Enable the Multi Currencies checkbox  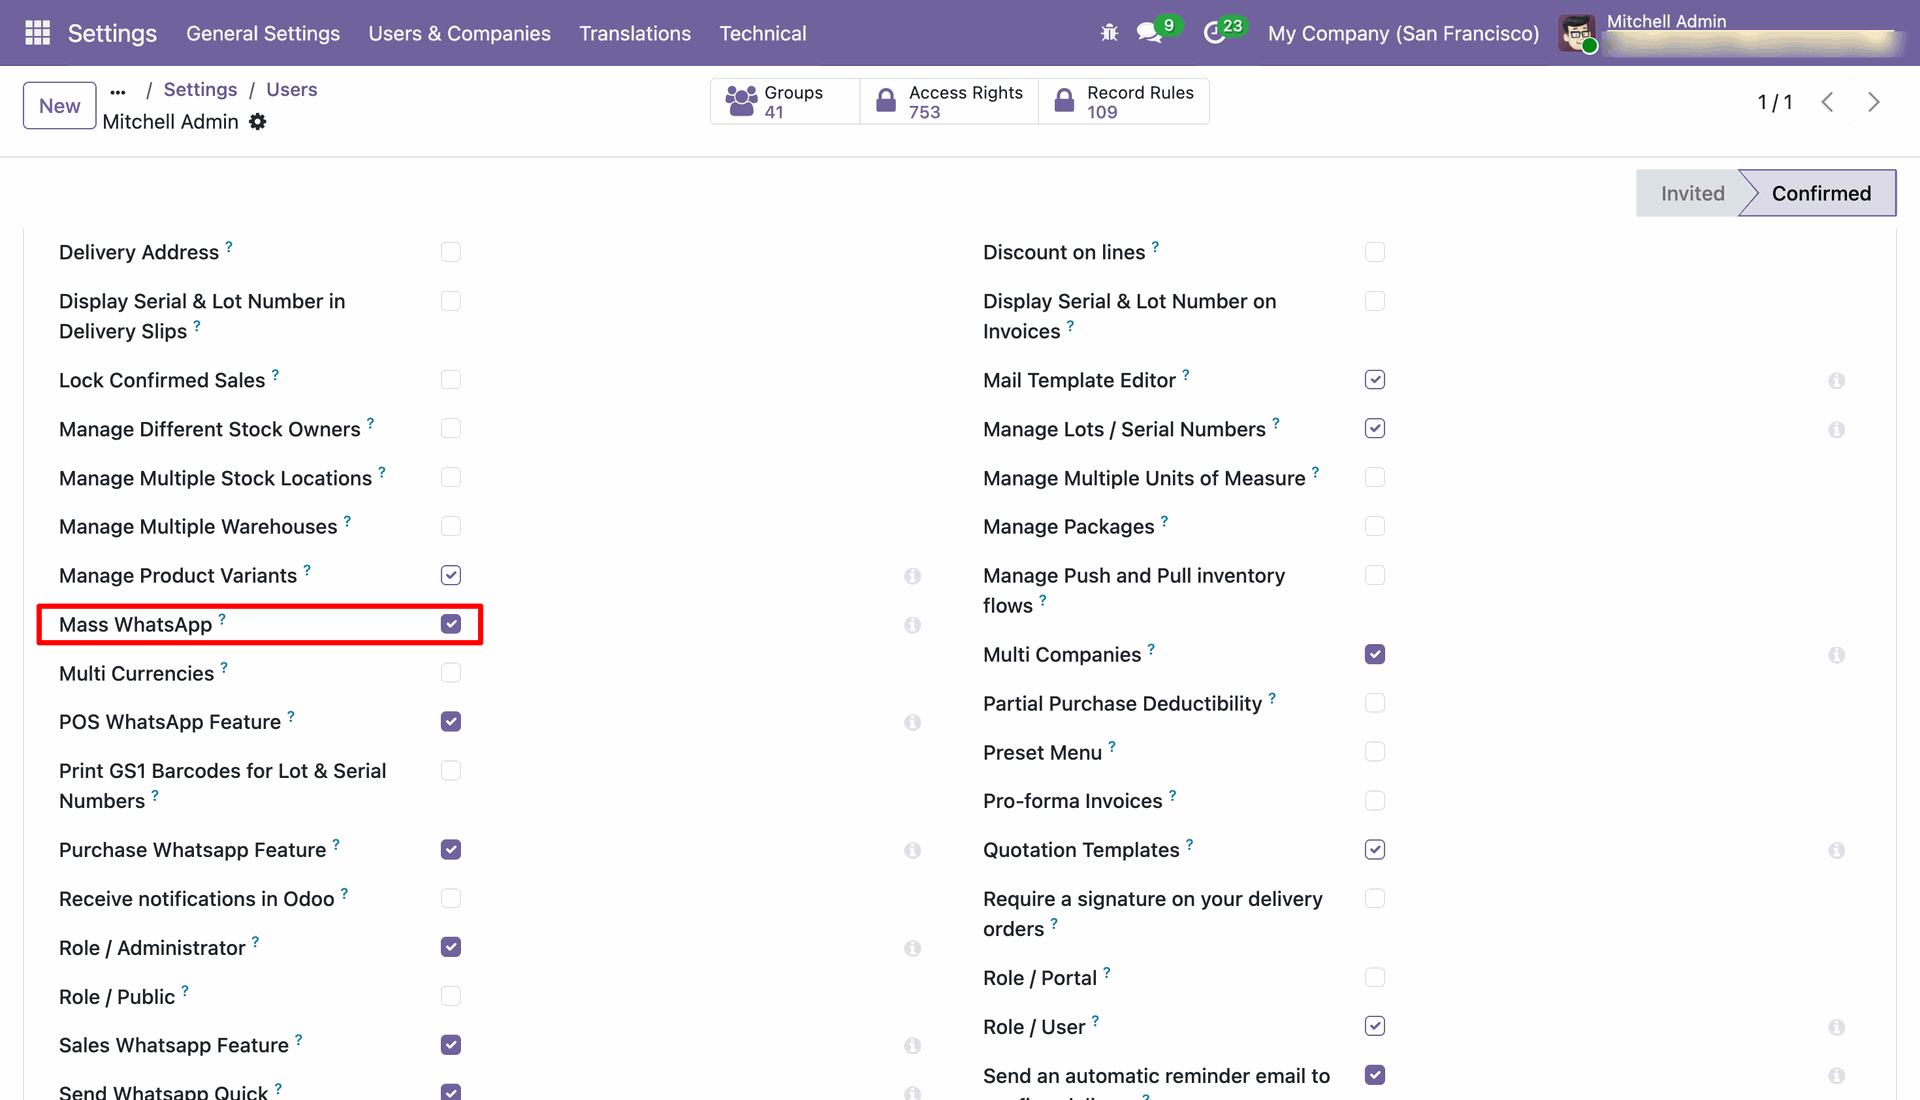point(451,673)
